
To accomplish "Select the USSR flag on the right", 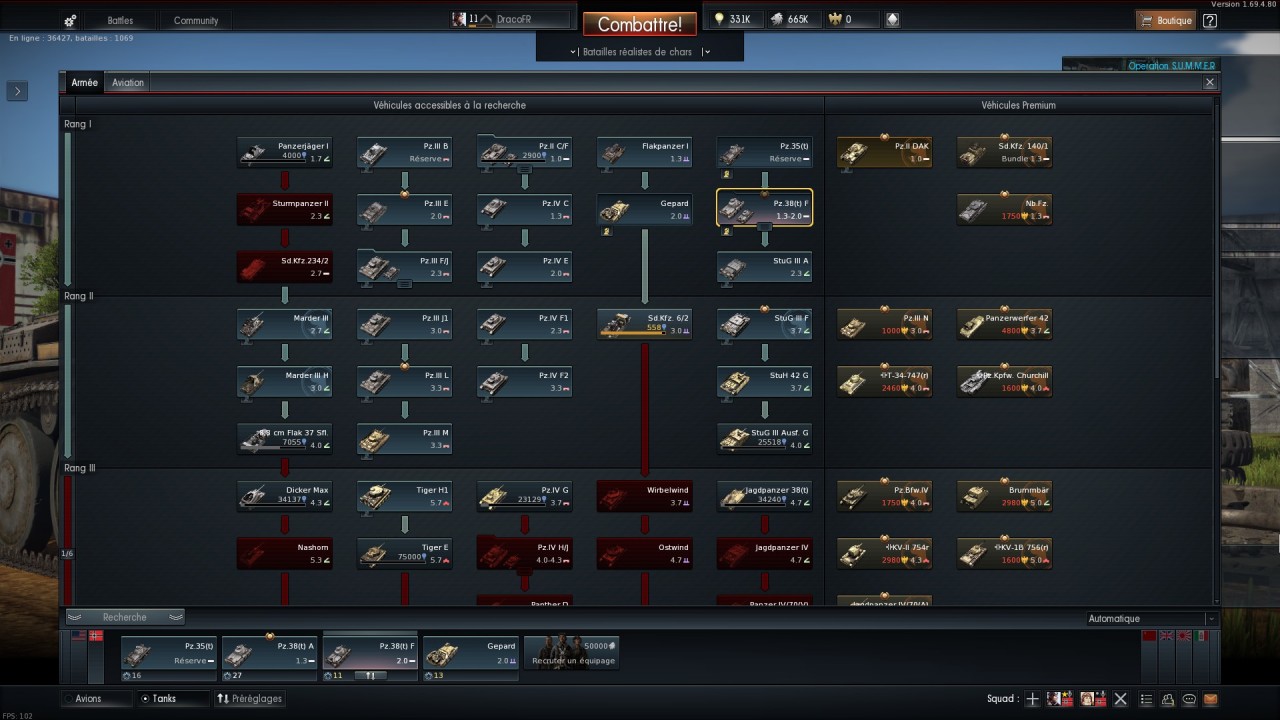I will [x=1149, y=636].
